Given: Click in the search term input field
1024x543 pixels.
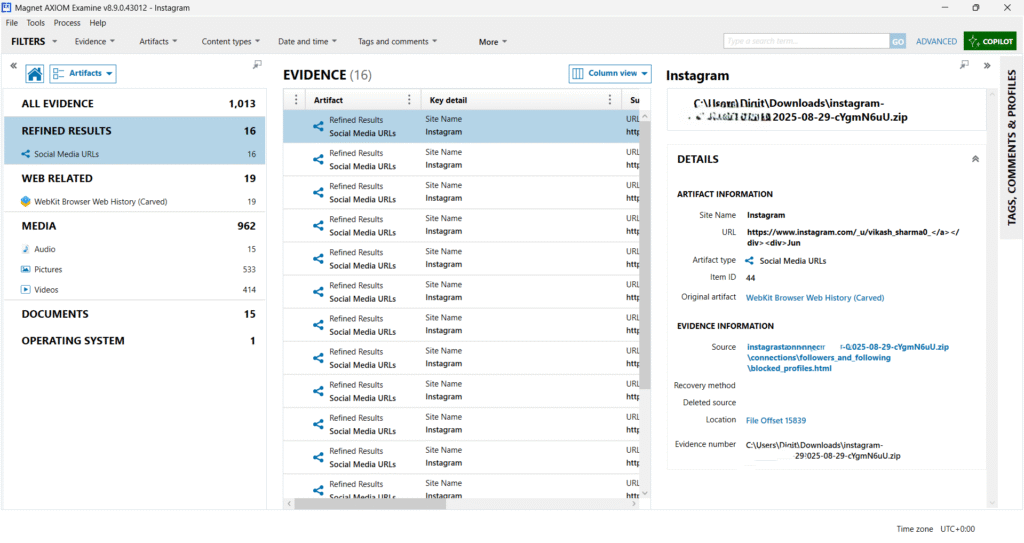Looking at the screenshot, I should [x=806, y=41].
